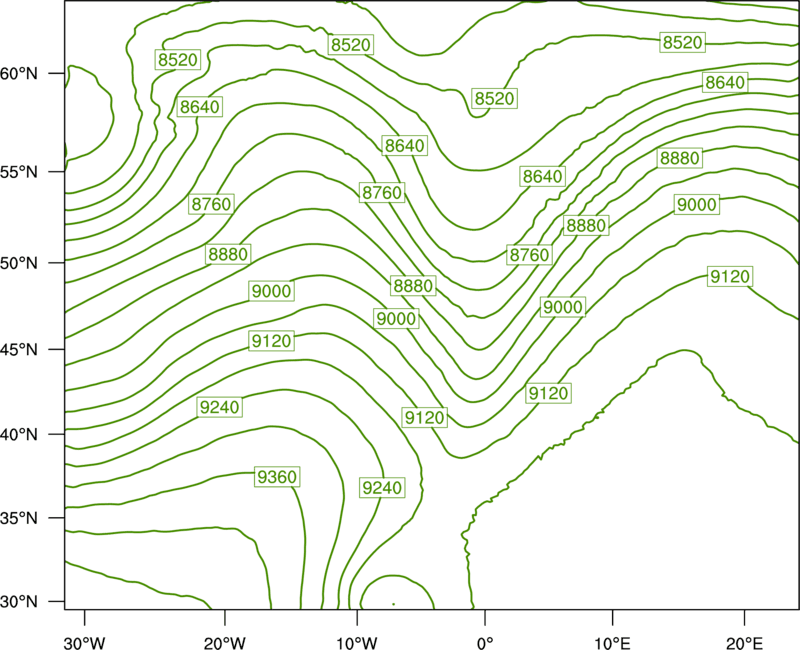Viewport: 800px width, 650px height.
Task: Select the easternmost 8880 contour label
Action: (680, 158)
